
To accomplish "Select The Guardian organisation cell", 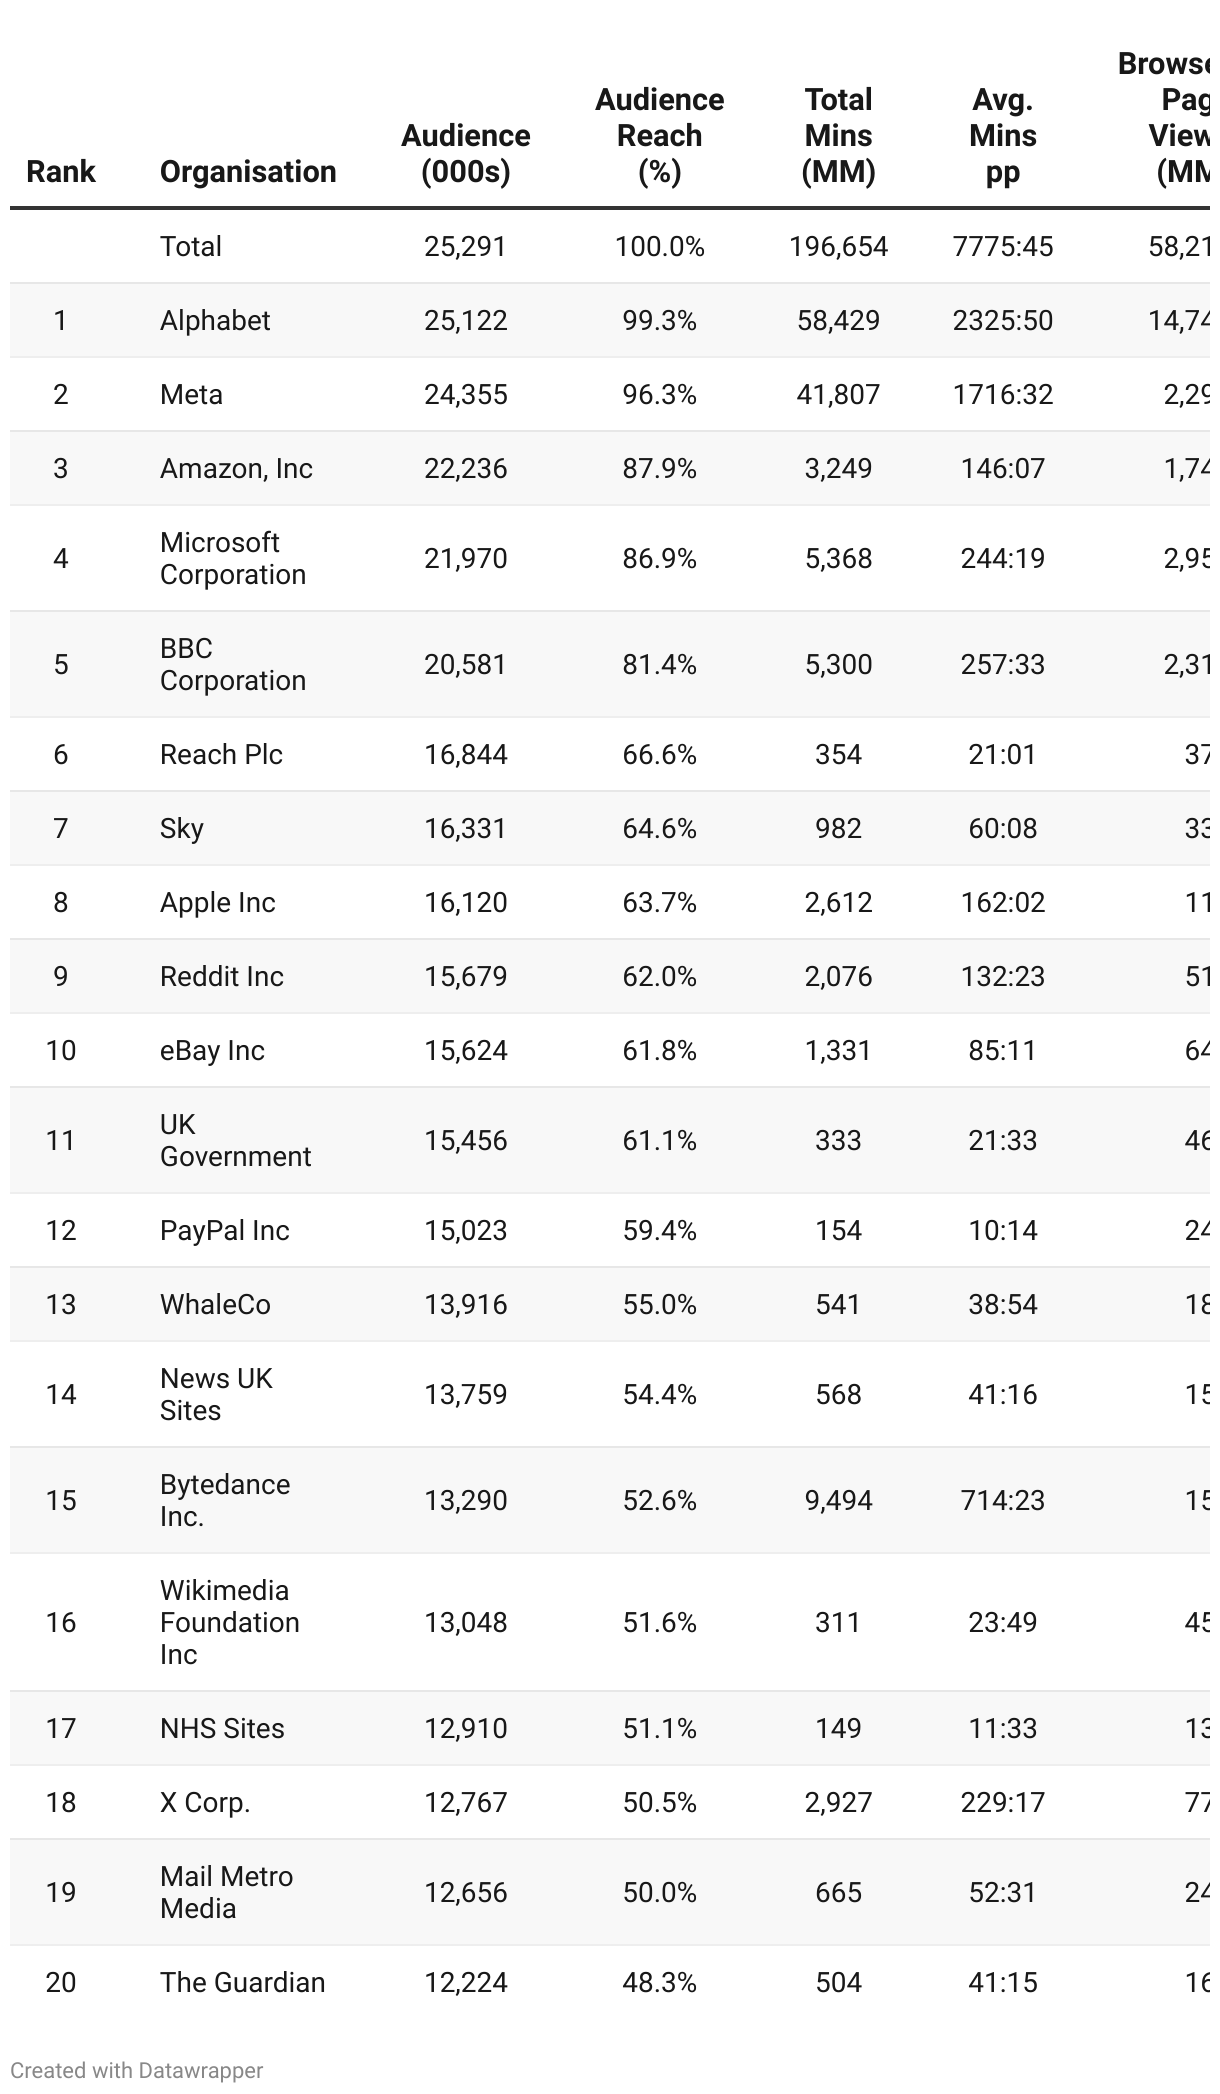I will [x=242, y=1982].
